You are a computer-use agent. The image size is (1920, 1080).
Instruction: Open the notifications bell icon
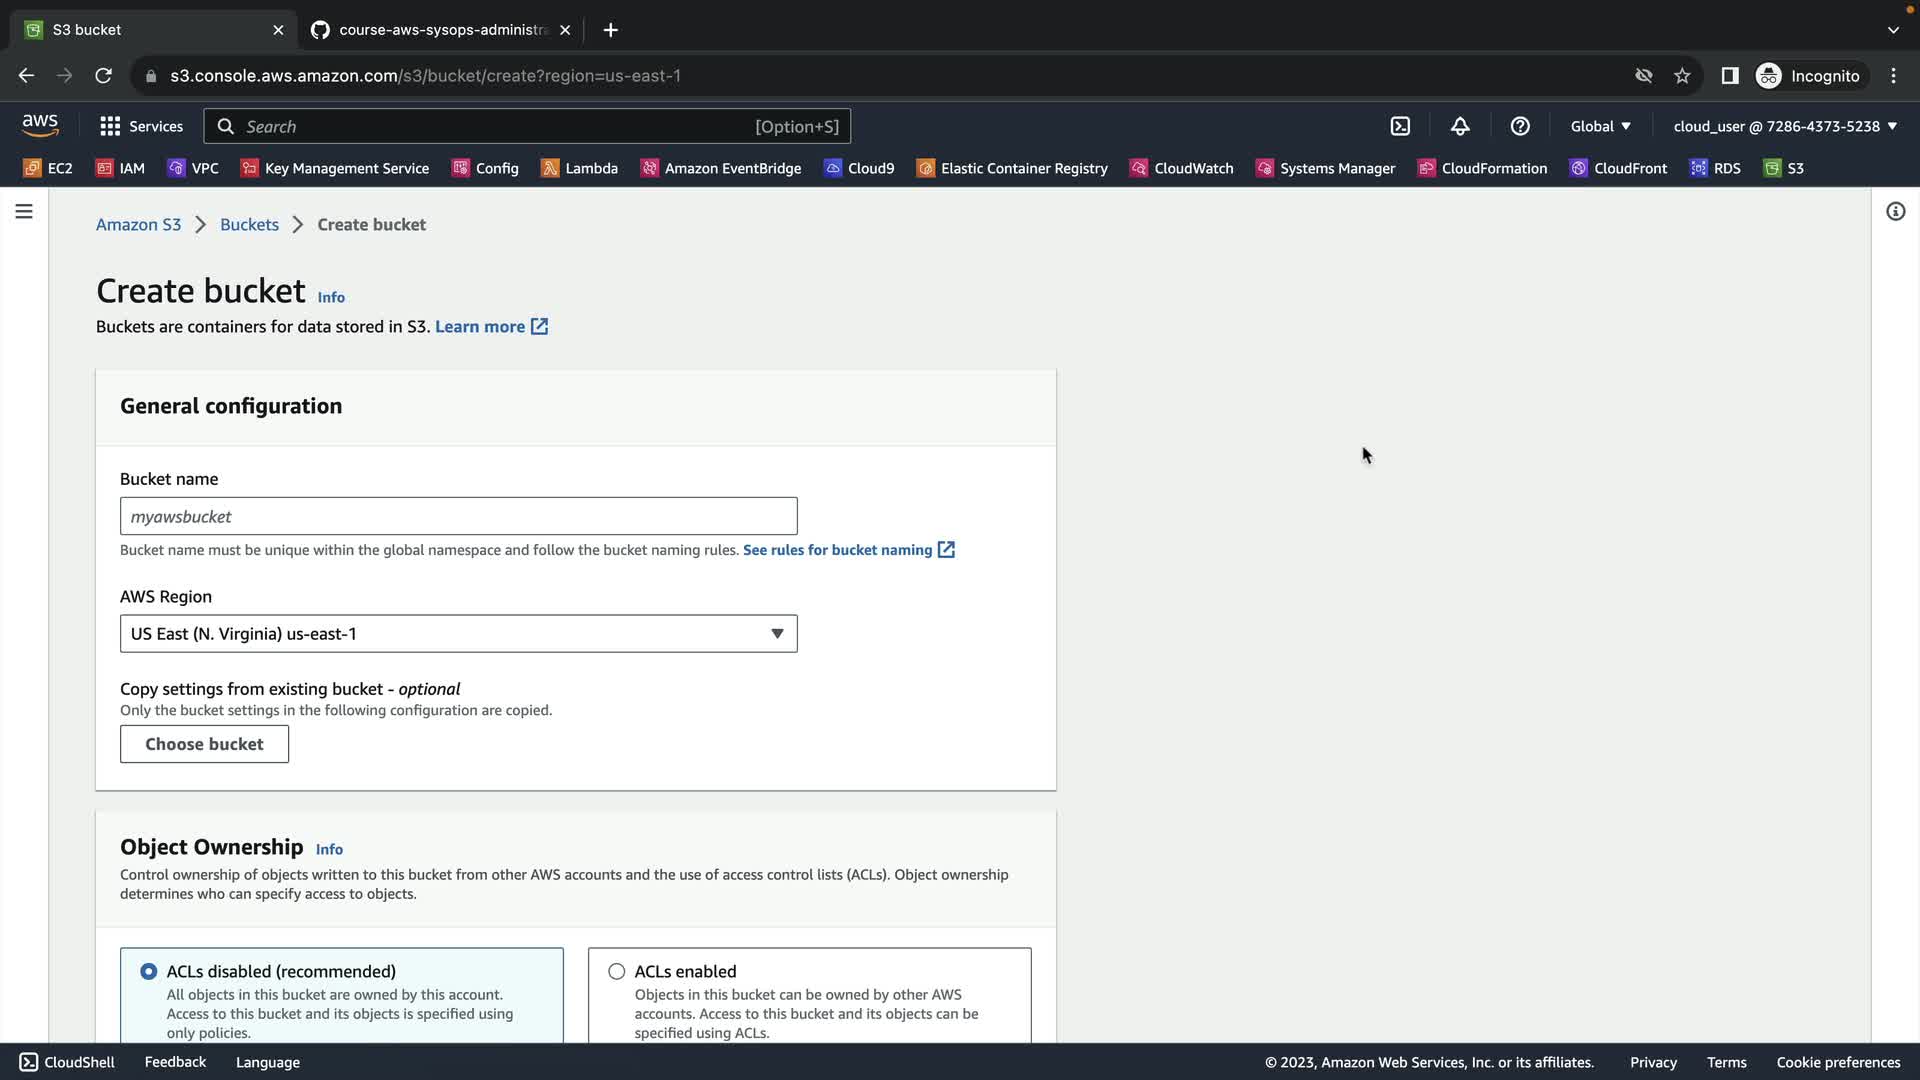pyautogui.click(x=1460, y=126)
